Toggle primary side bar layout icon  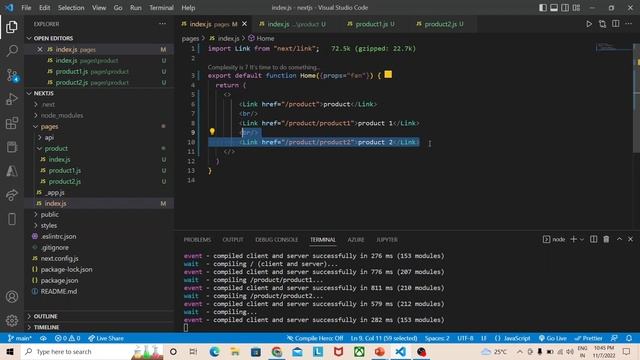point(543,8)
